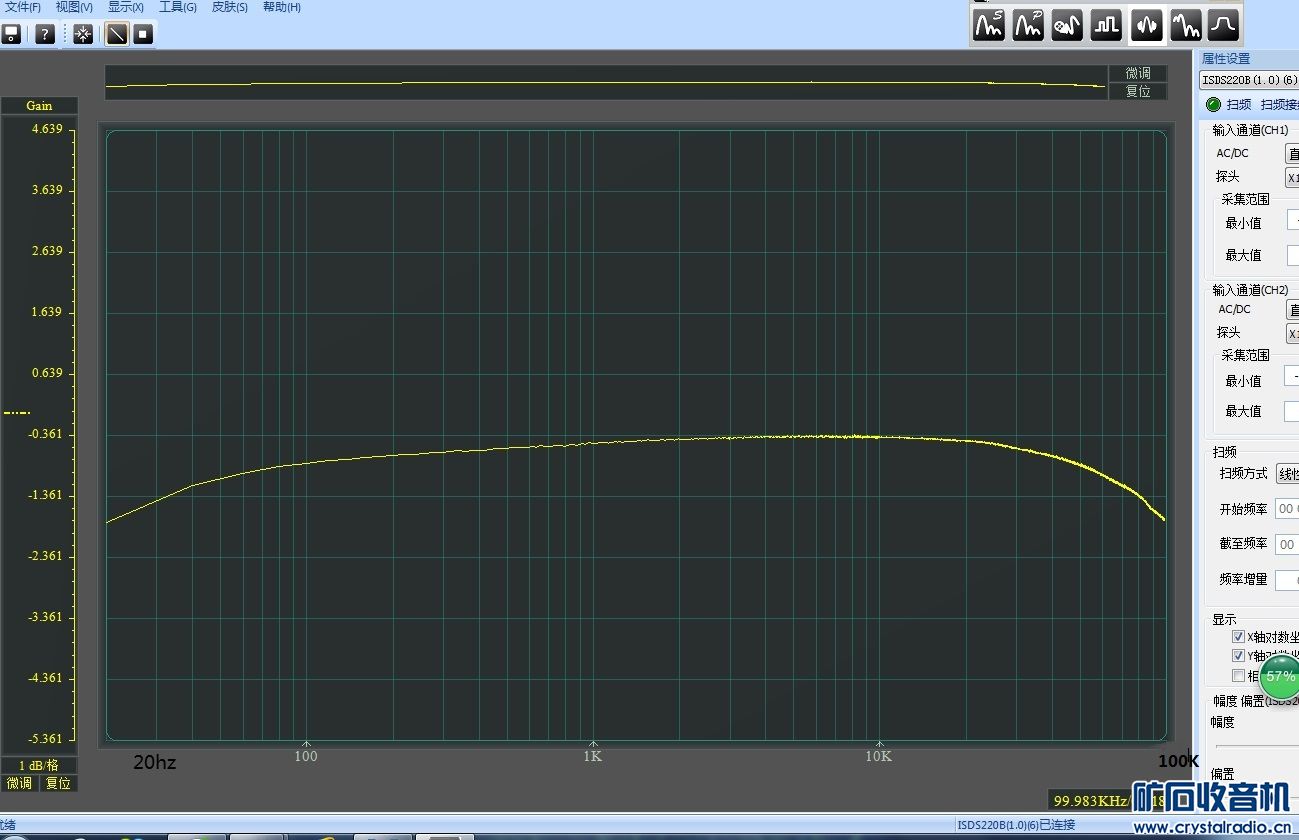Image resolution: width=1299 pixels, height=840 pixels.
Task: Click the save icon in toolbar
Action: point(11,34)
